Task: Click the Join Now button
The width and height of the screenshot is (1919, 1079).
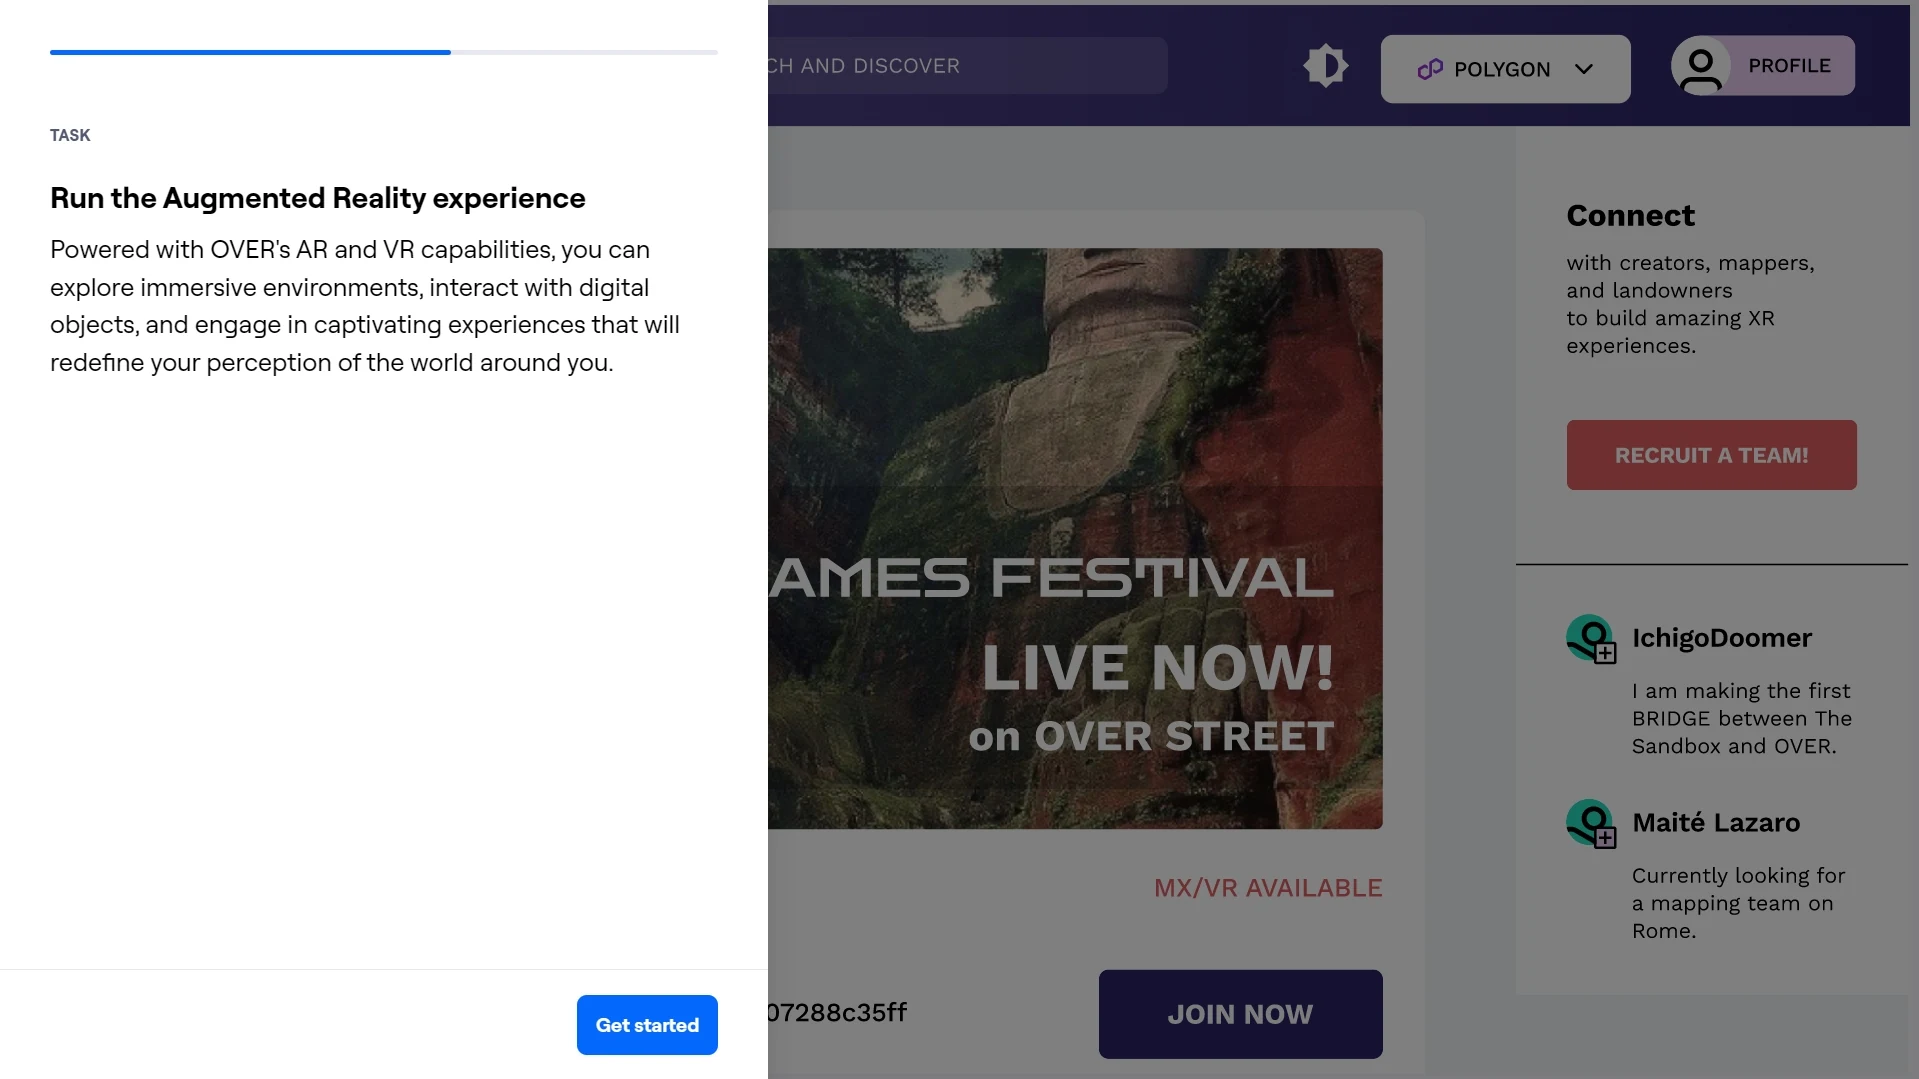Action: pyautogui.click(x=1240, y=1014)
